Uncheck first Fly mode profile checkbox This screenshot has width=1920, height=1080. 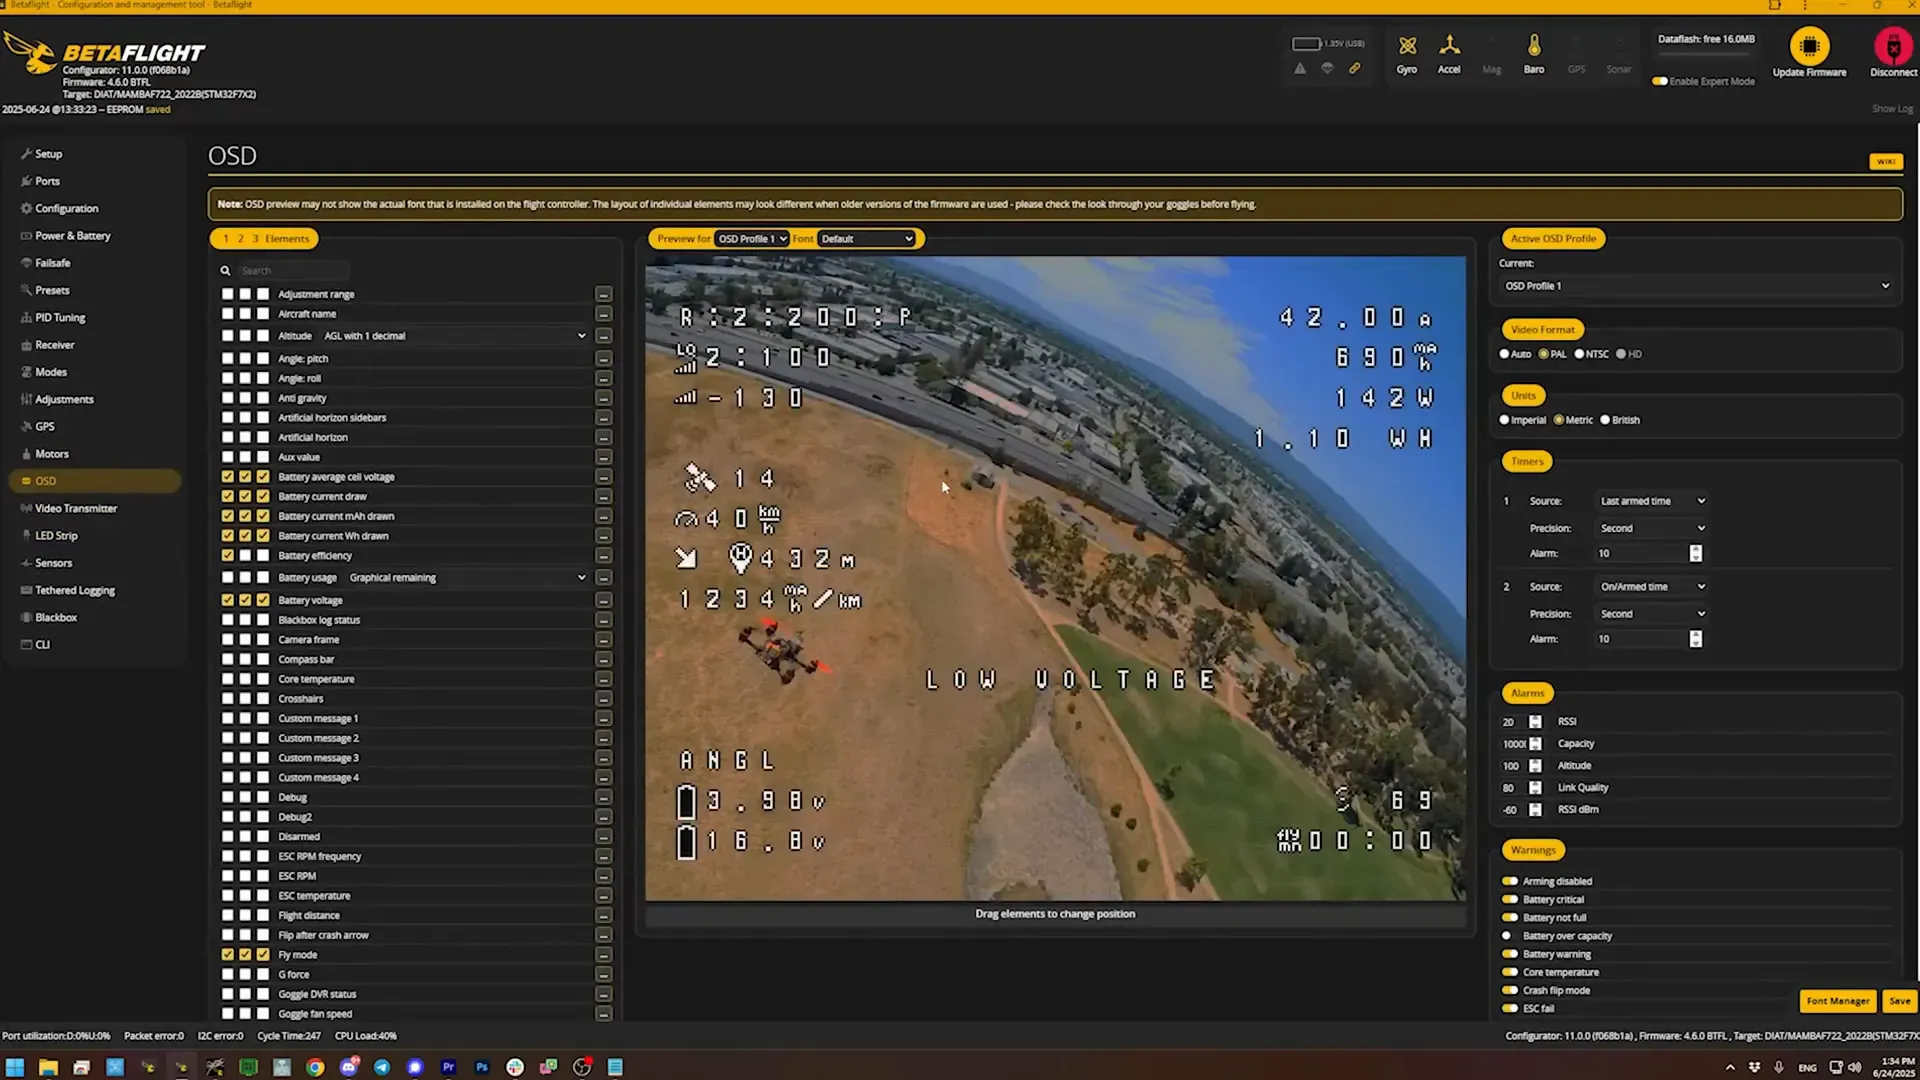(x=228, y=955)
